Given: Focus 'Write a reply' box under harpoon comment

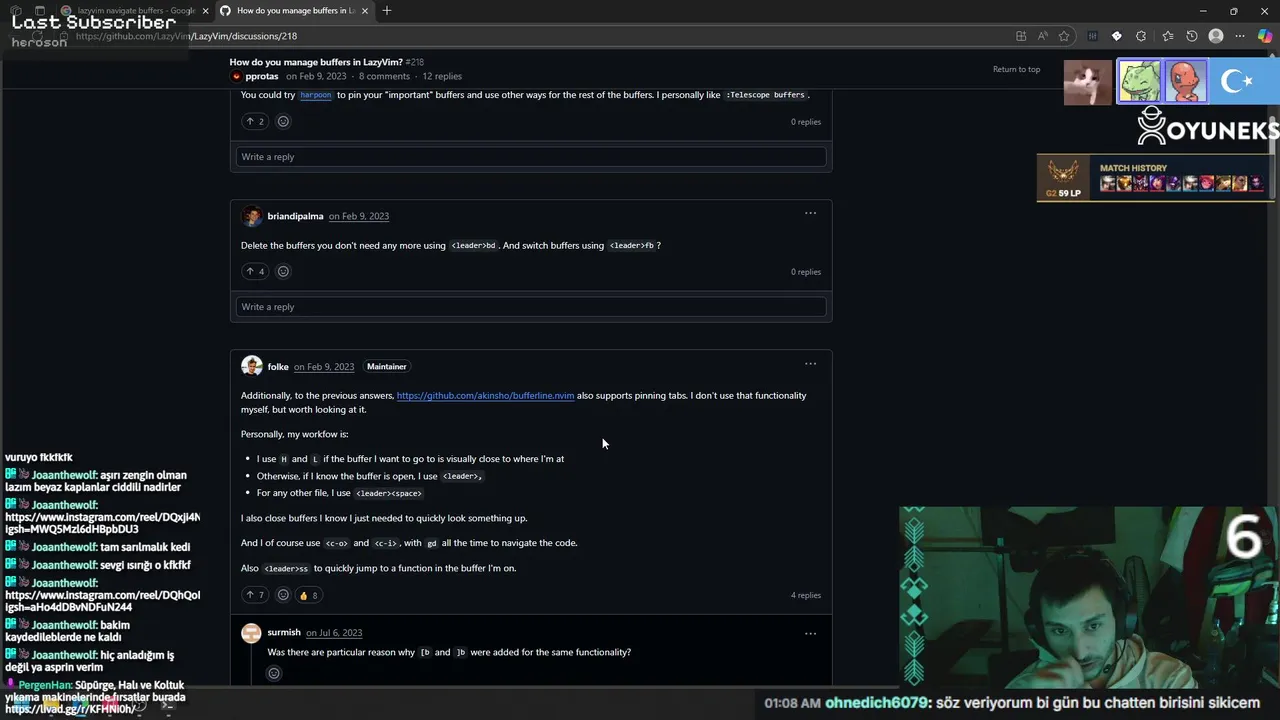Looking at the screenshot, I should [x=531, y=157].
